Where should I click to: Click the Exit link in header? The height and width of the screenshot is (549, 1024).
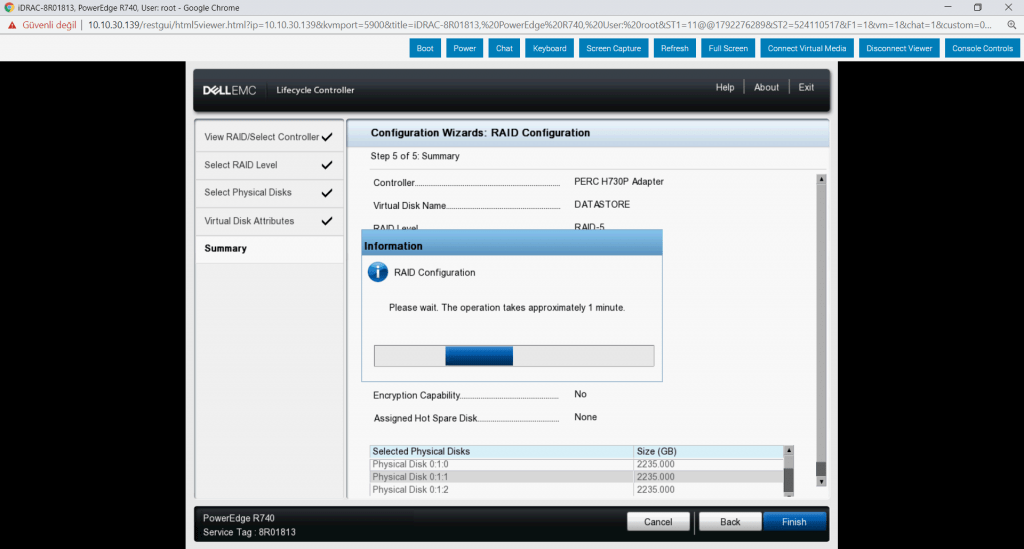tap(806, 88)
